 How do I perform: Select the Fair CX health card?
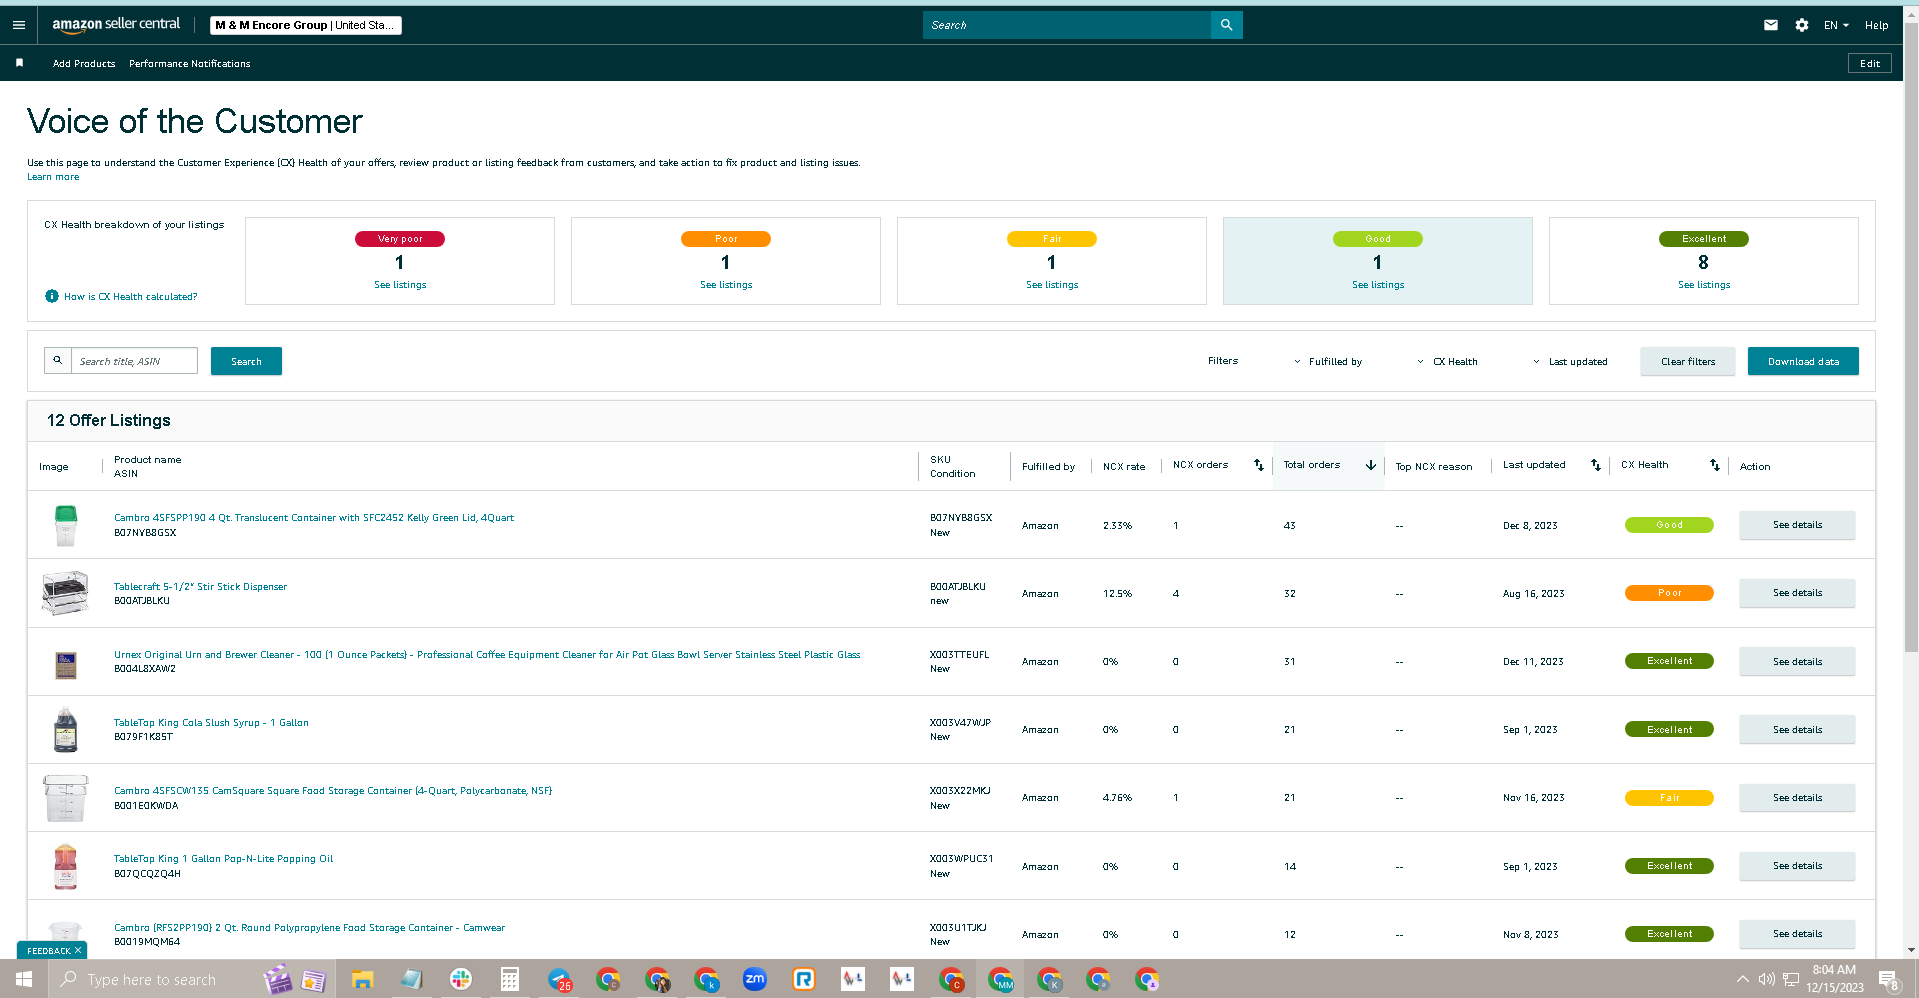[x=1052, y=260]
